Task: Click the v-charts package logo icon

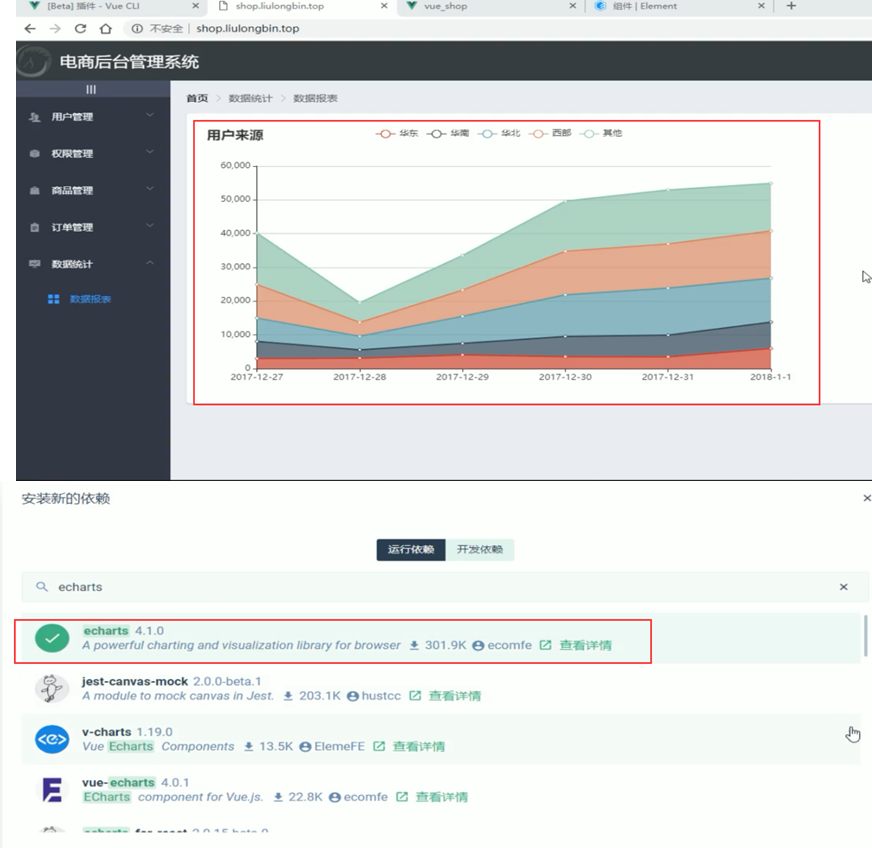Action: pyautogui.click(x=52, y=739)
